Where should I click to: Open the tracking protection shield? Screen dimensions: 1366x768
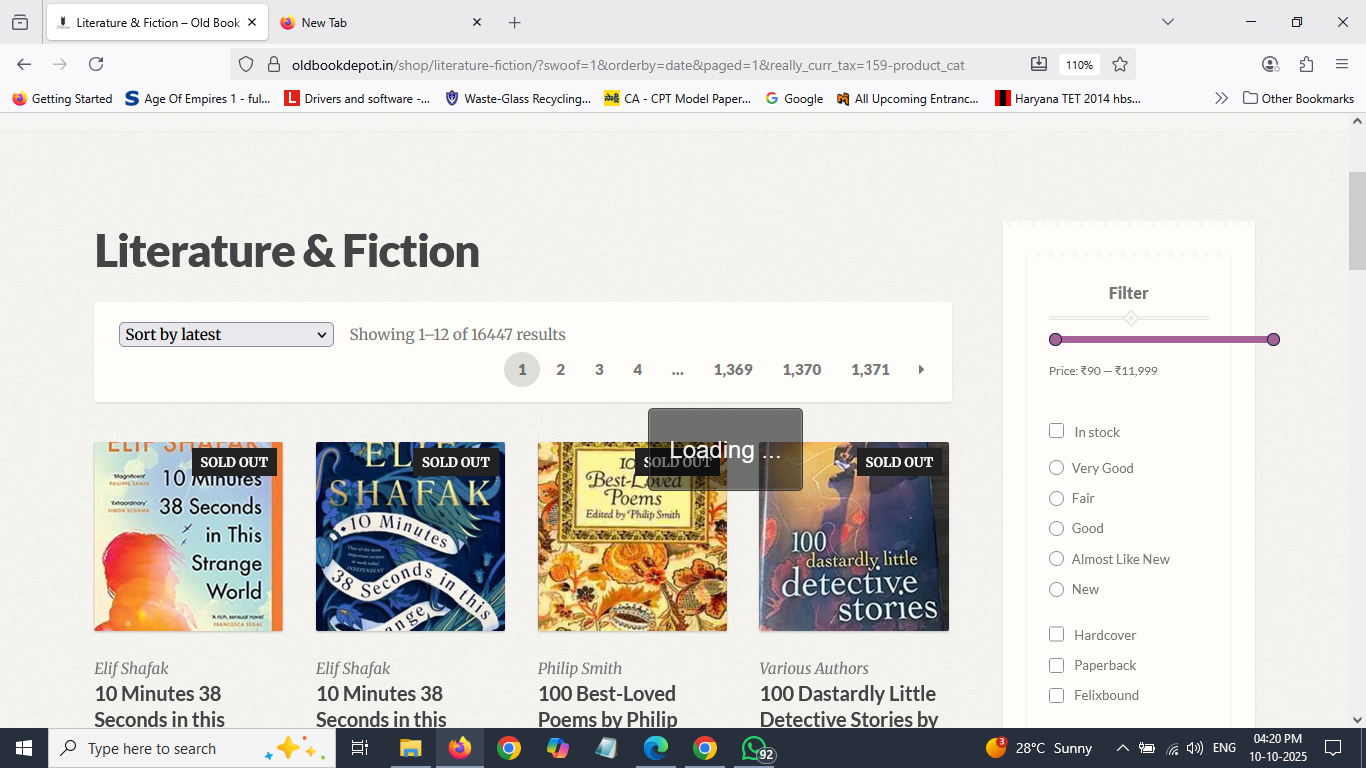[246, 65]
